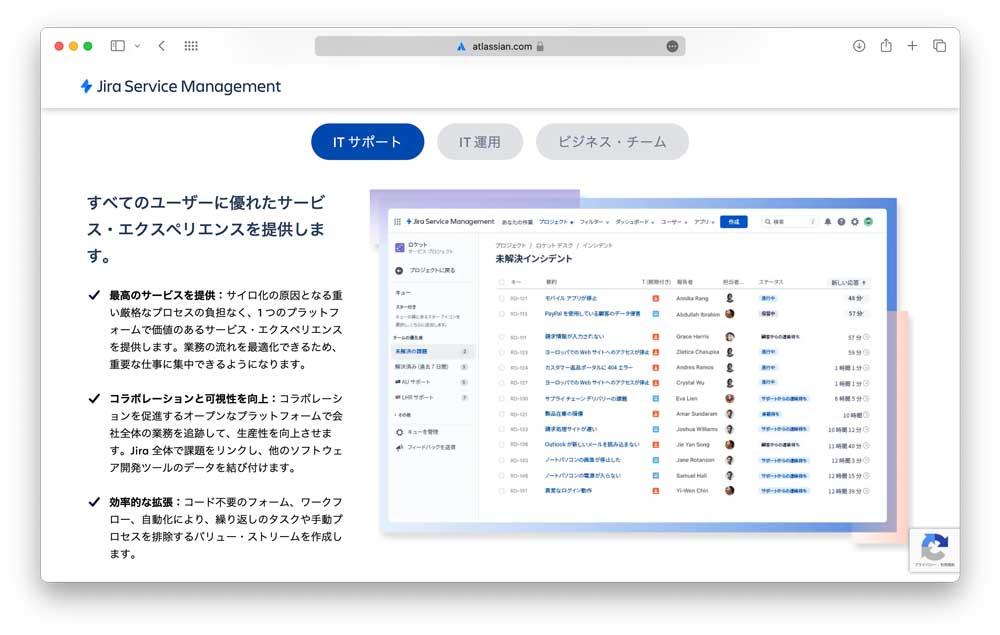Click the フィードバックを送信 megaphone icon
The image size is (1000, 635).
tap(399, 448)
